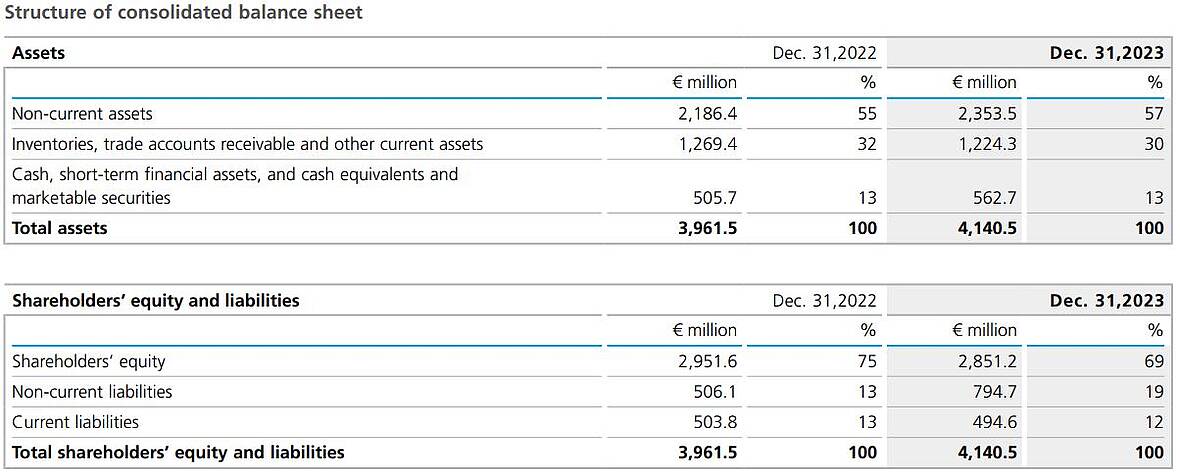The width and height of the screenshot is (1180, 475).
Task: Select the 'Shareholders' equity and liabilities' table header
Action: [155, 300]
